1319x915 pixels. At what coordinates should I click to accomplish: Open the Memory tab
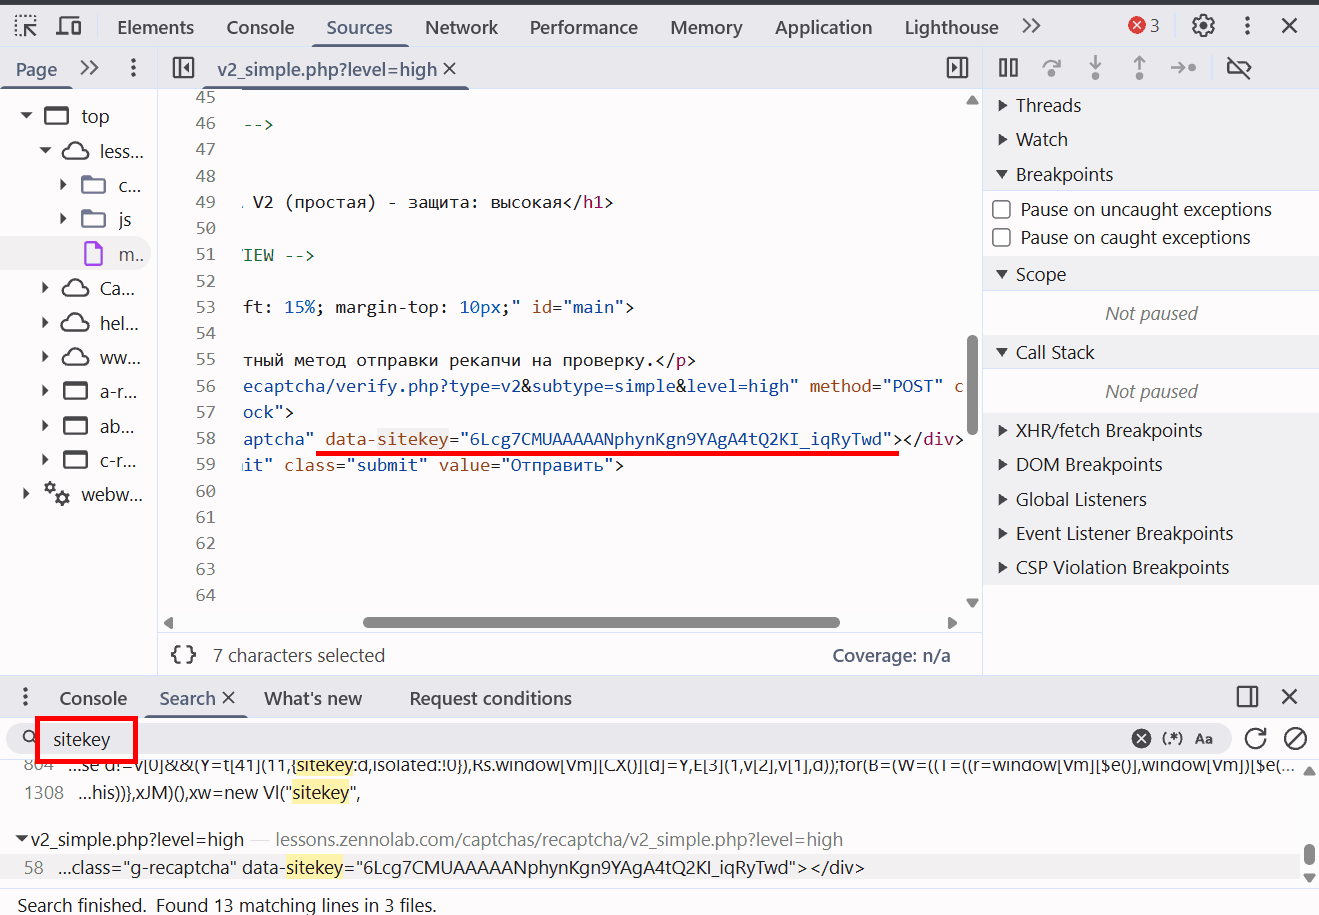click(706, 27)
